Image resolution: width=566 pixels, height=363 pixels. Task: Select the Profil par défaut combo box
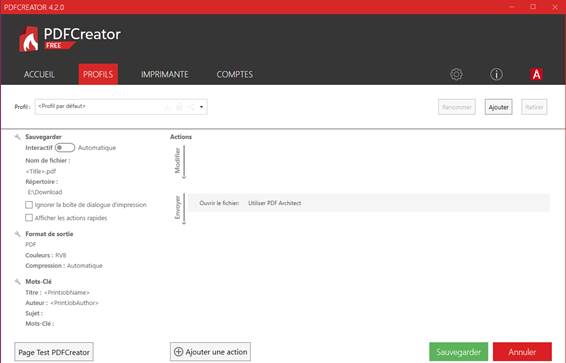(x=121, y=107)
